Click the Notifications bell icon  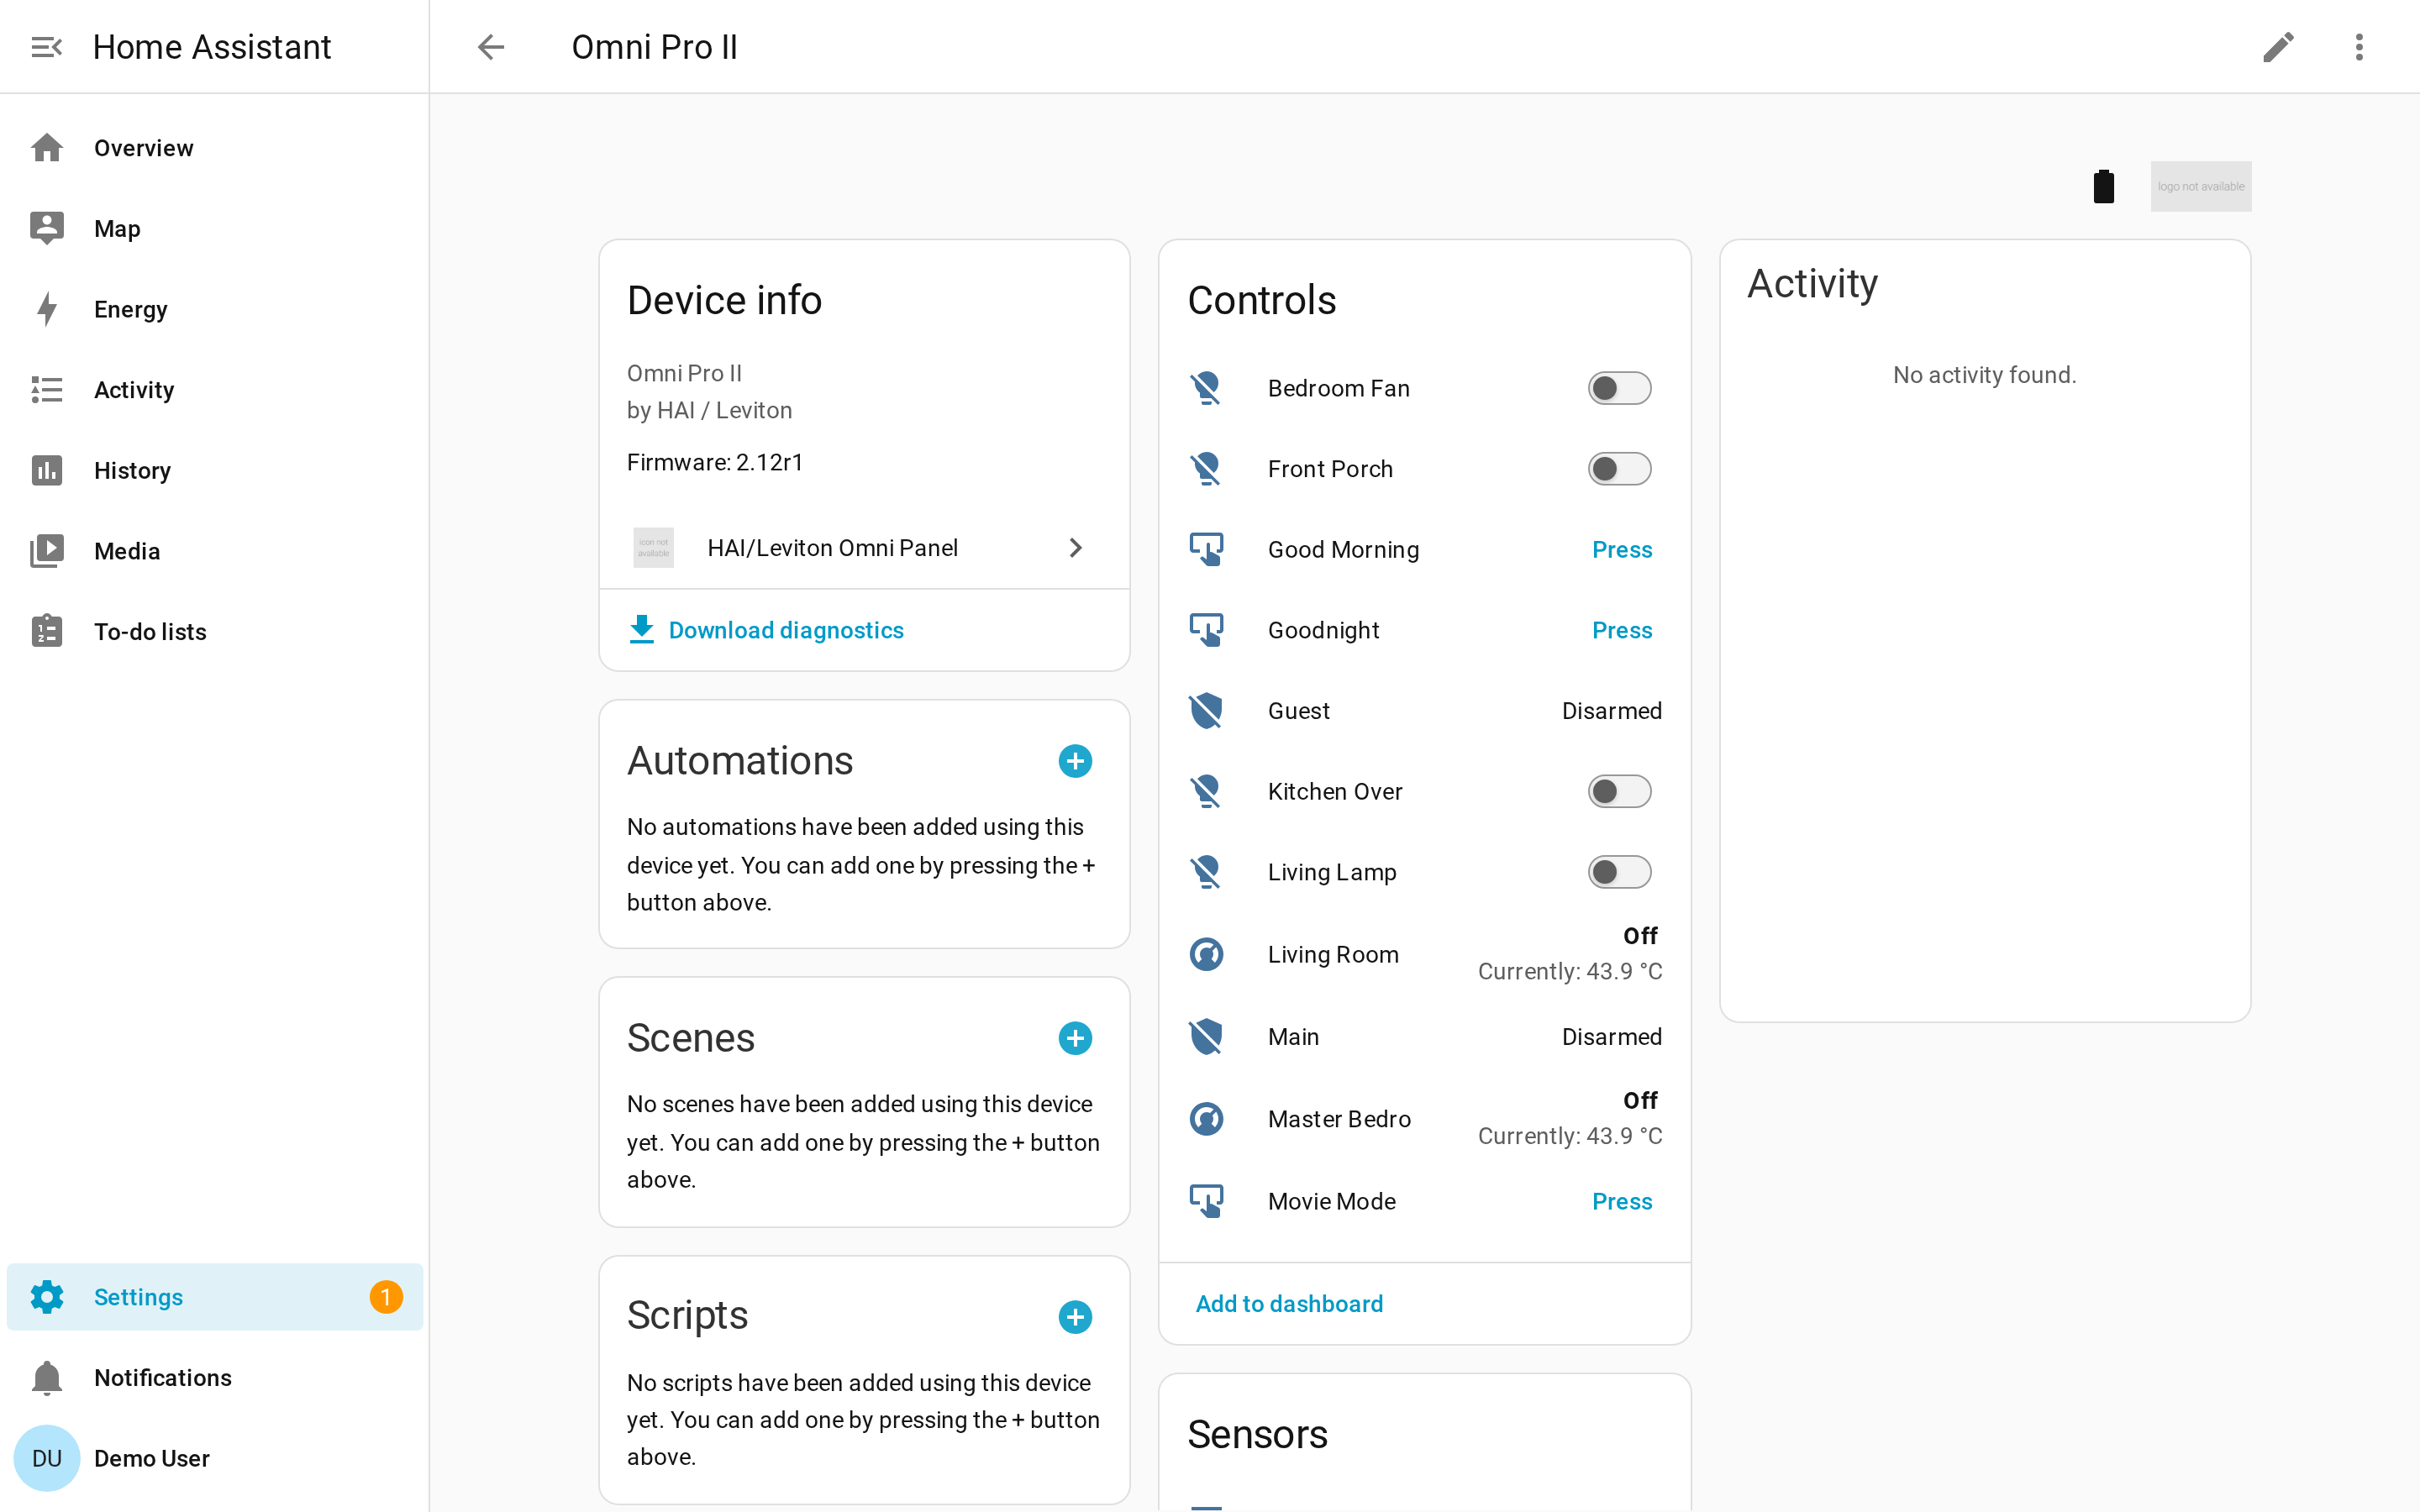click(x=47, y=1378)
